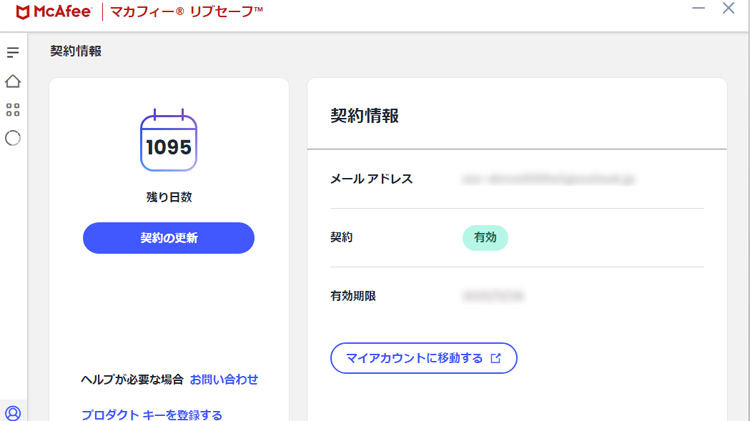Viewport: 750px width, 421px height.
Task: Click the blurred expiration date value
Action: (493, 296)
